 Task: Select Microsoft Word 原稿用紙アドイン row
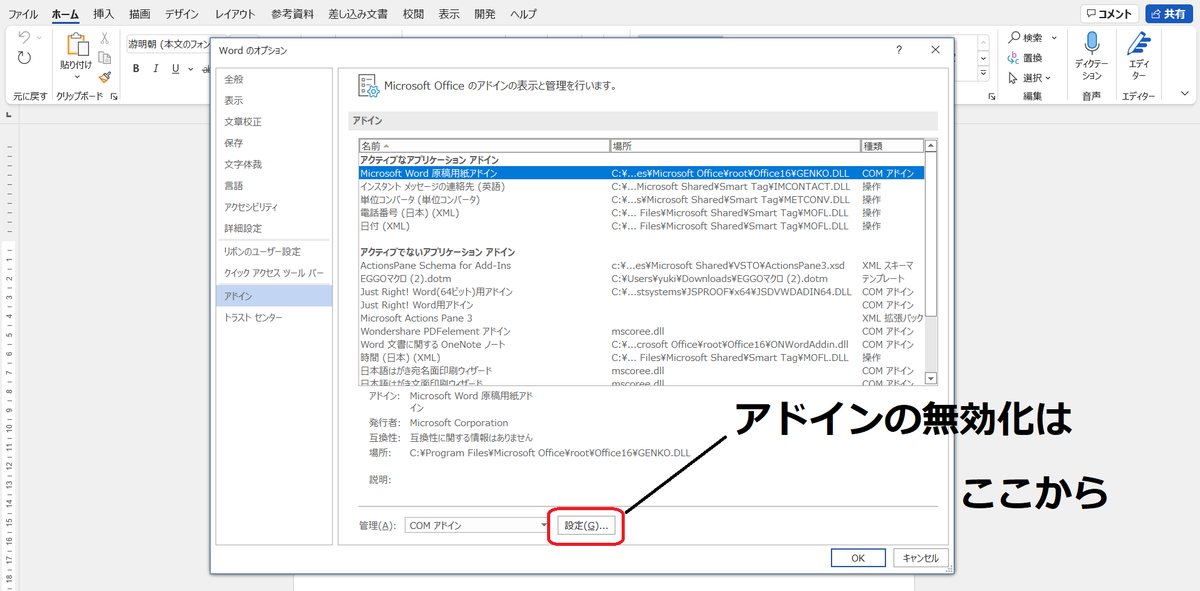pyautogui.click(x=641, y=173)
